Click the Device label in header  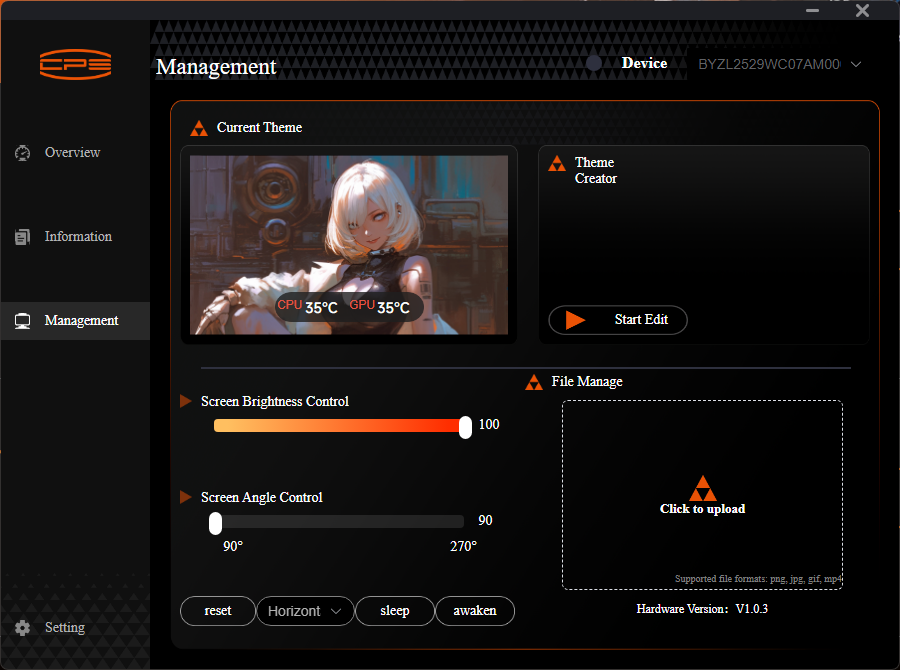[645, 63]
